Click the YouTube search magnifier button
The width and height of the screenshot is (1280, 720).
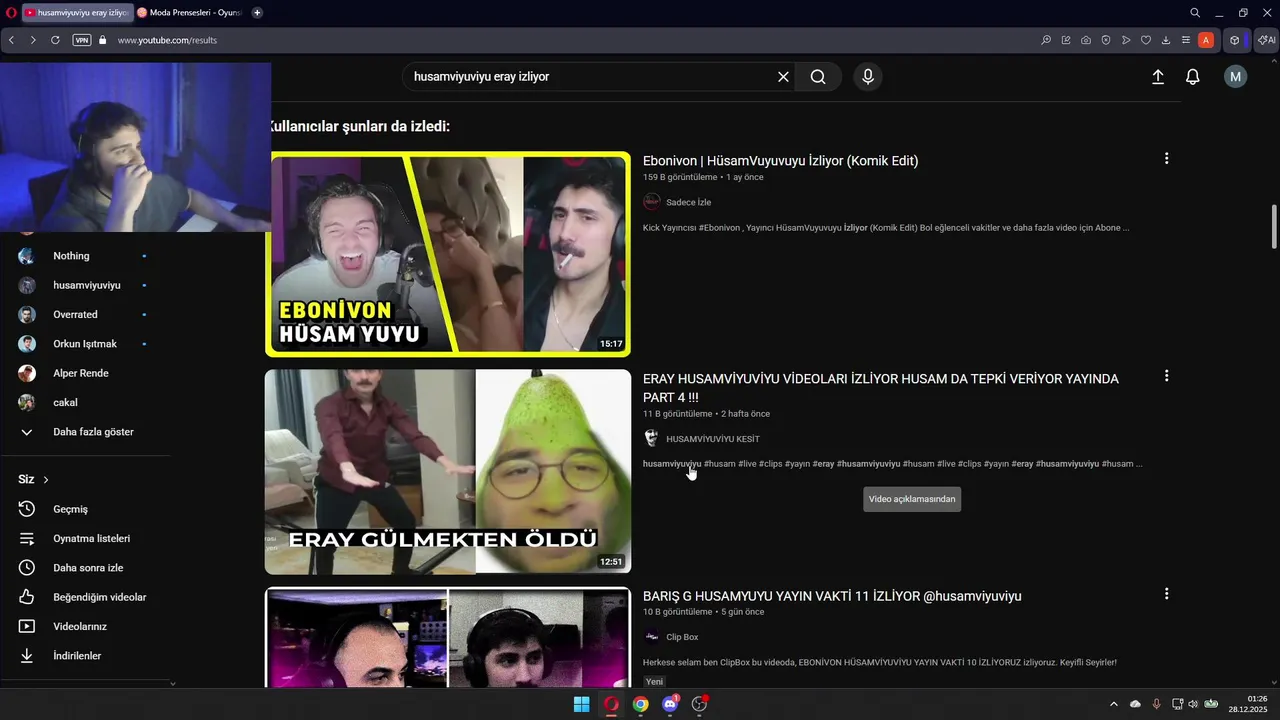pyautogui.click(x=818, y=77)
